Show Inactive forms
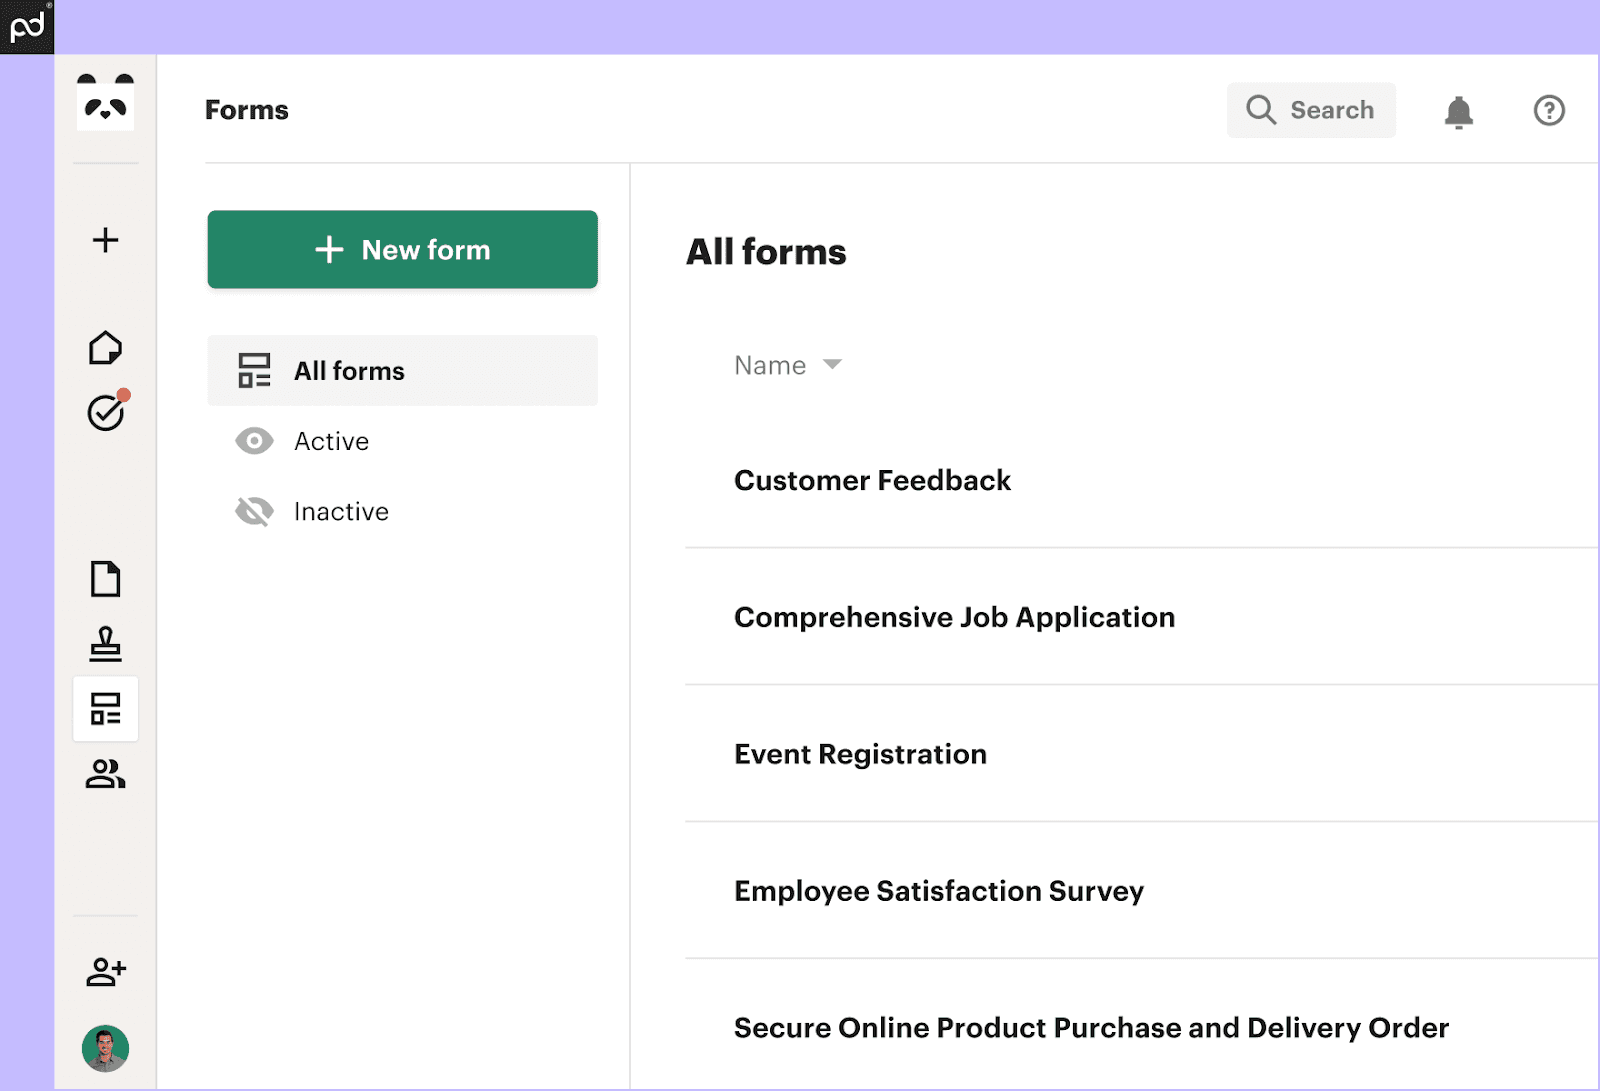Viewport: 1600px width, 1091px height. tap(402, 511)
